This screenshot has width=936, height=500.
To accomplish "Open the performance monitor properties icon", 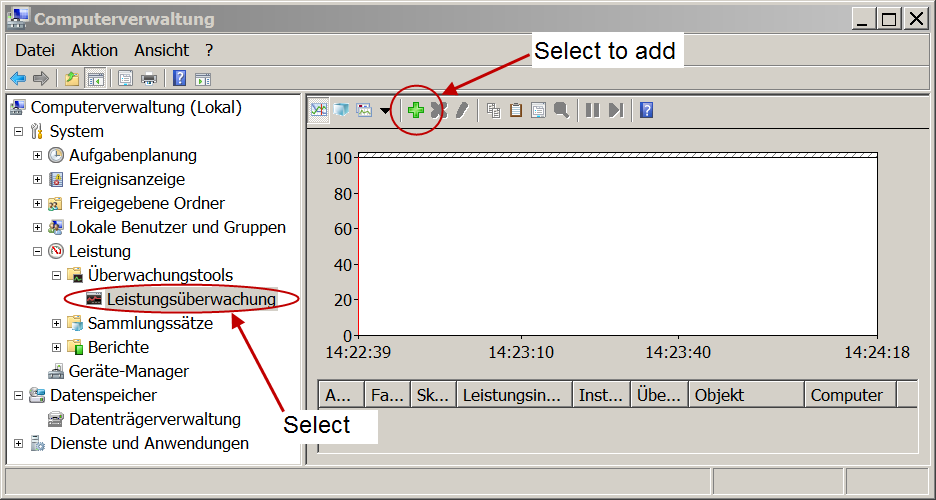I will coord(538,110).
